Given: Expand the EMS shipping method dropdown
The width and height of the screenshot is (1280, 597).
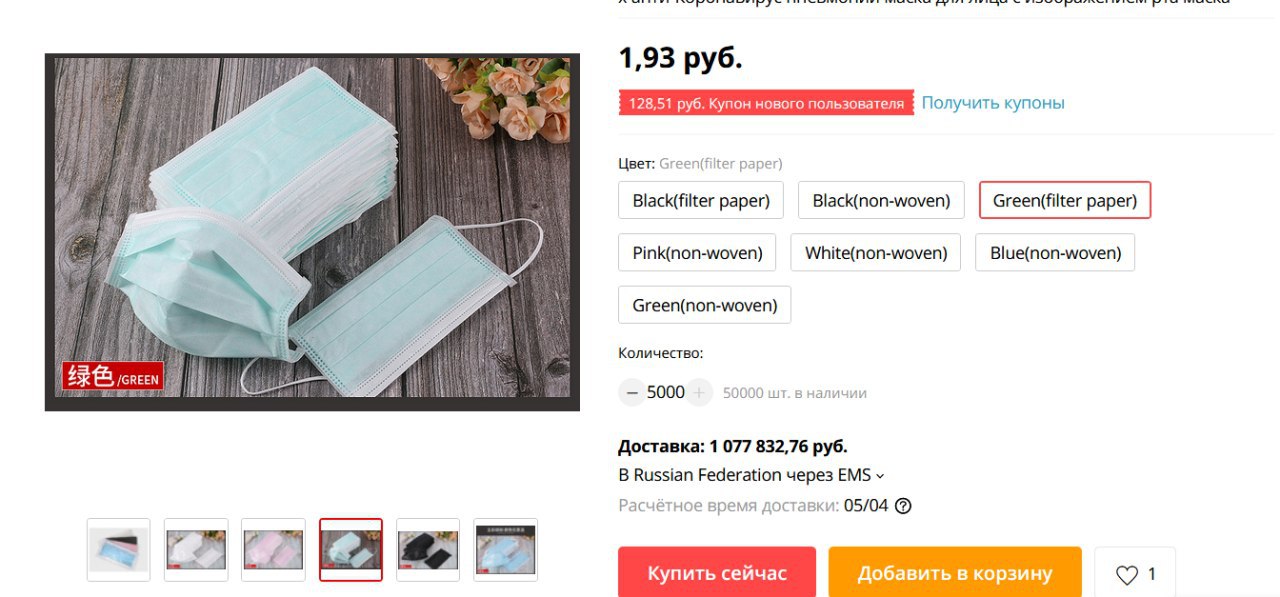Looking at the screenshot, I should tap(751, 475).
